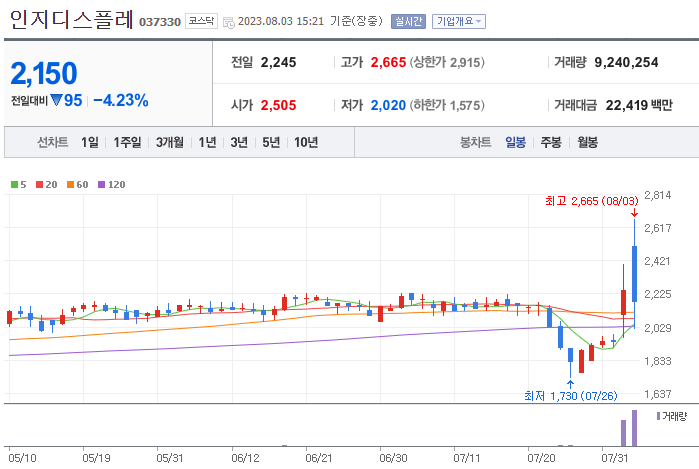This screenshot has height=469, width=699.
Task: Click the stock code 037330
Action: tap(160, 22)
